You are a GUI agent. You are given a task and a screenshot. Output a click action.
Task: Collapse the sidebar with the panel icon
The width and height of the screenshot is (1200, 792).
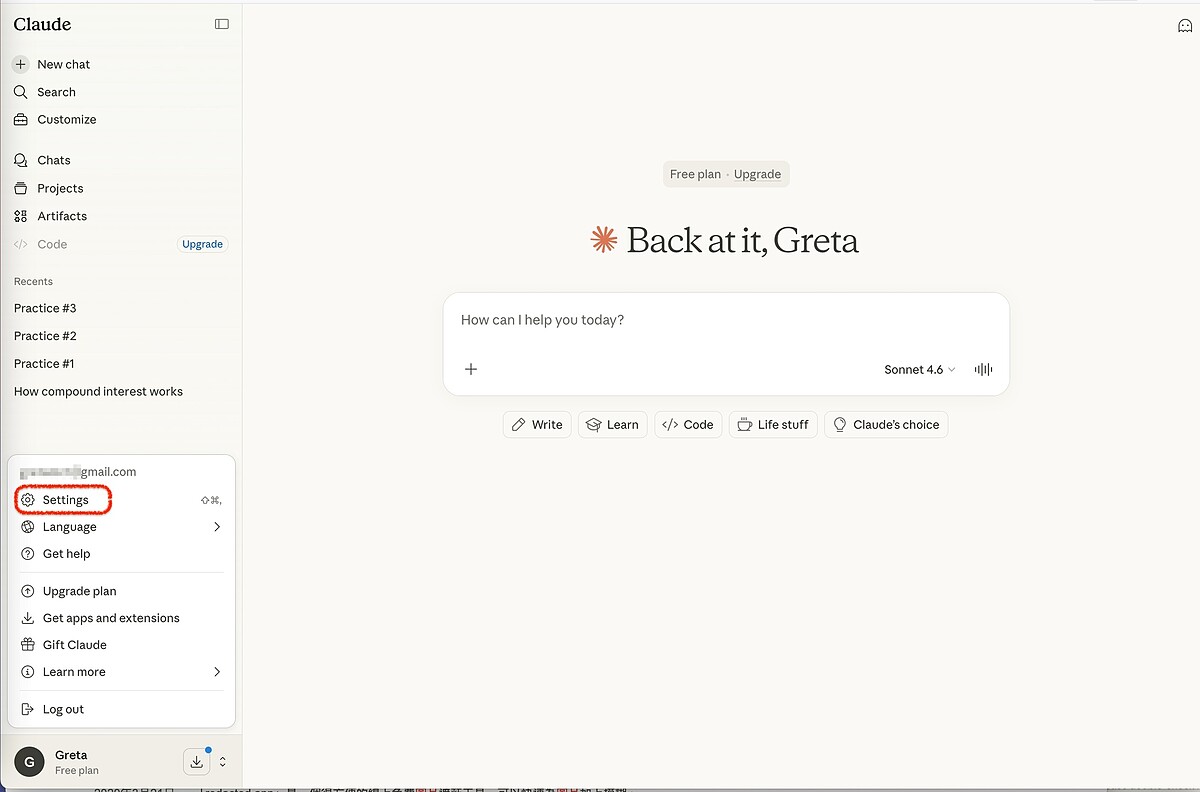222,24
